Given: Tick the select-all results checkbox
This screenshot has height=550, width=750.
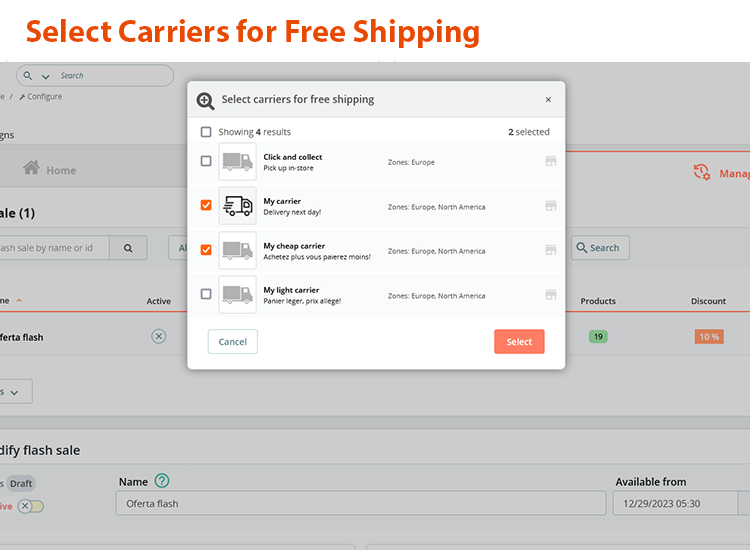Looking at the screenshot, I should [x=206, y=132].
